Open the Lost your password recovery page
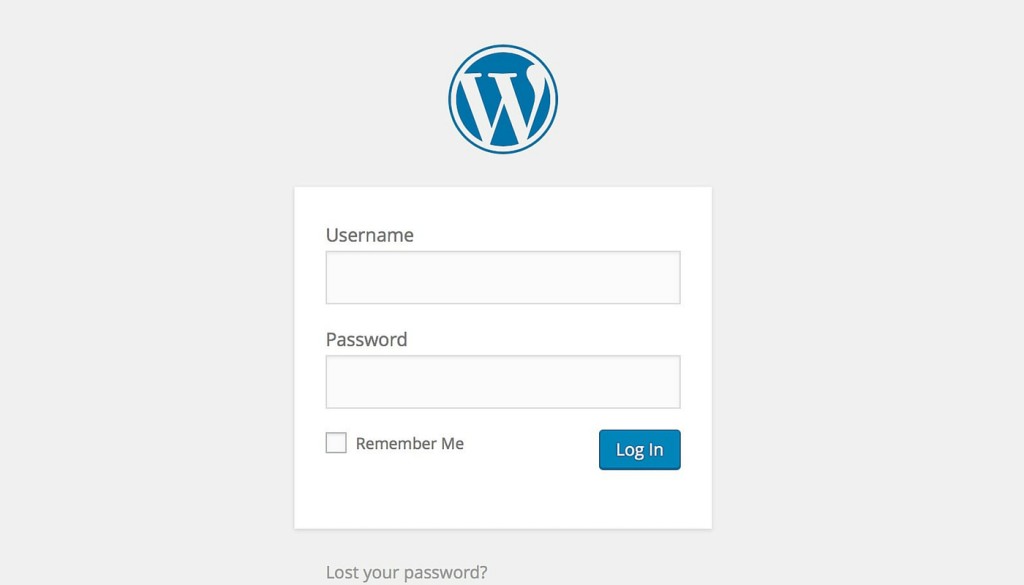 (406, 571)
